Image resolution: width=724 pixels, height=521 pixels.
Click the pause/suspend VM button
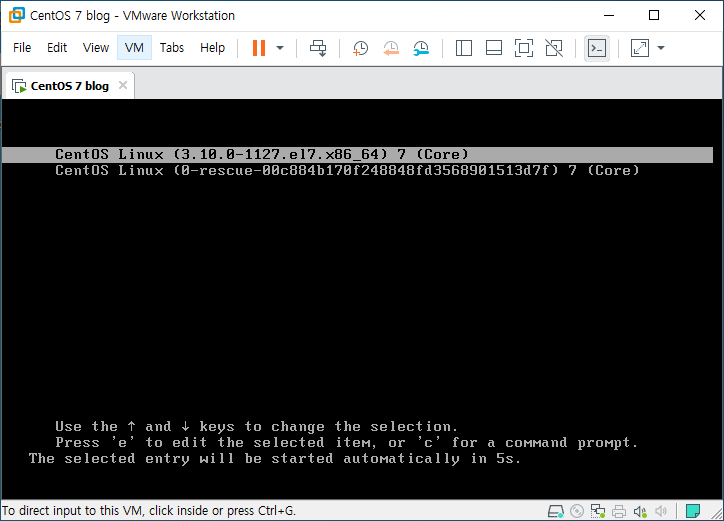[259, 48]
